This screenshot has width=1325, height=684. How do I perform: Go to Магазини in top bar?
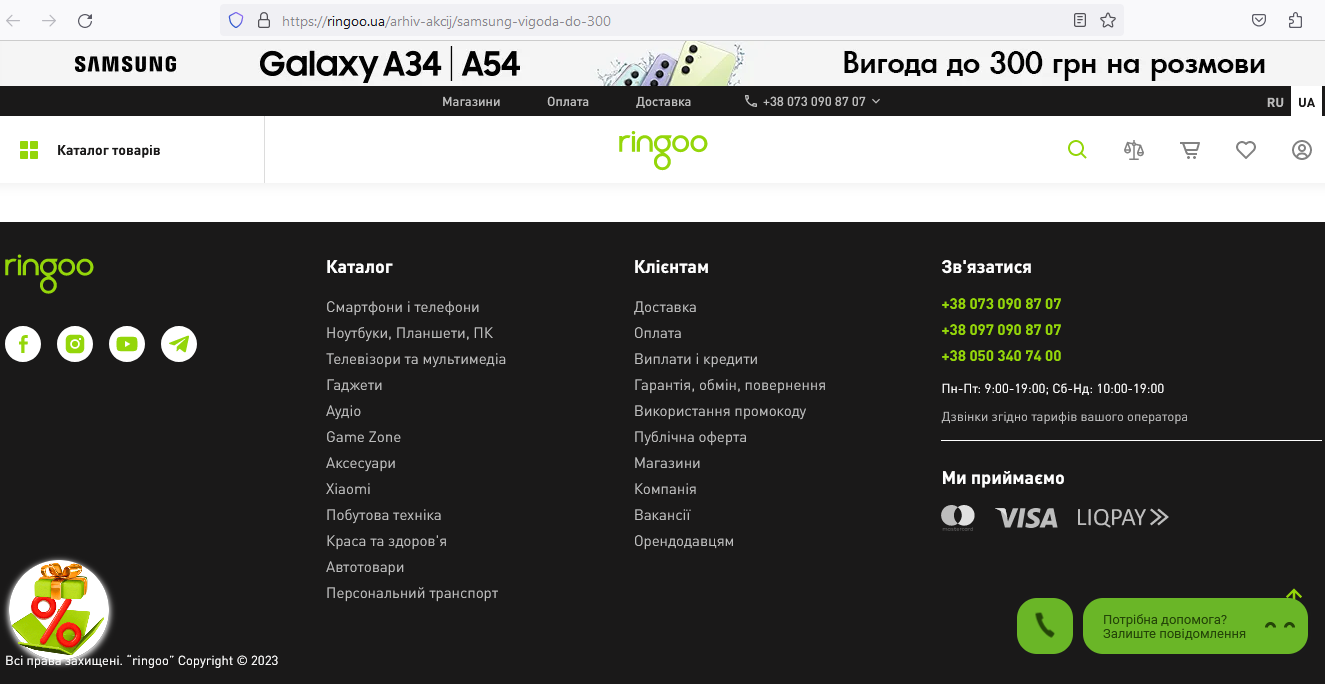click(471, 102)
